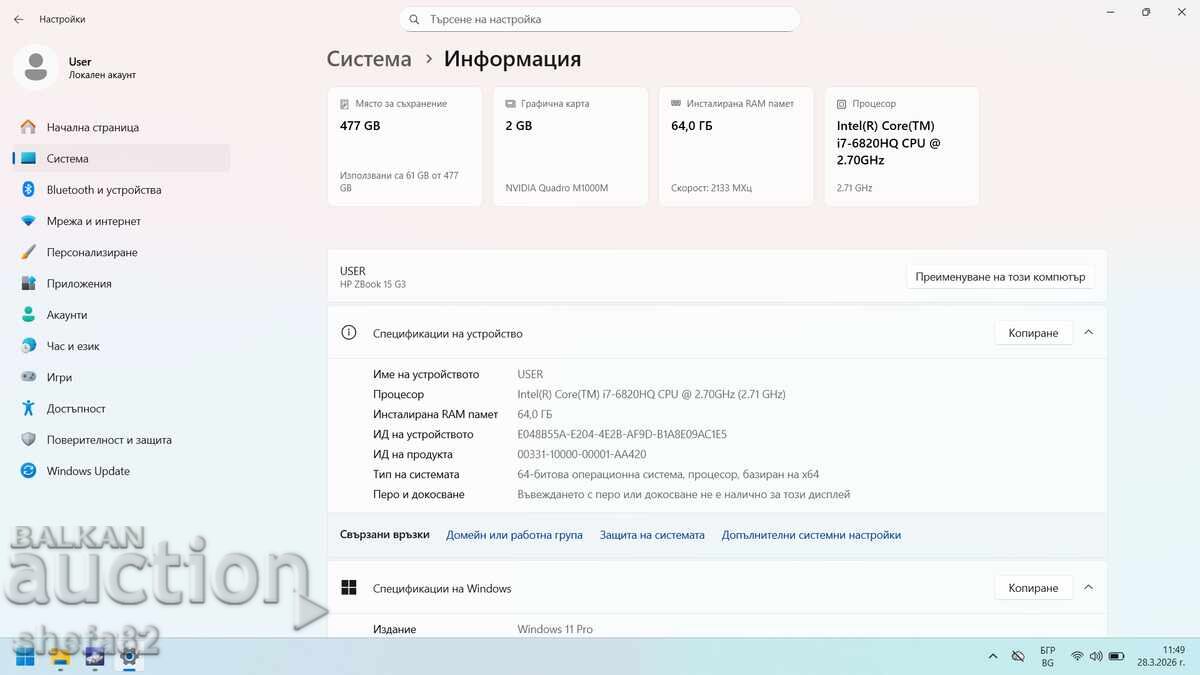Screen dimensions: 1200x675
Task: Open Достъпност settings
Action: pyautogui.click(x=120, y=408)
